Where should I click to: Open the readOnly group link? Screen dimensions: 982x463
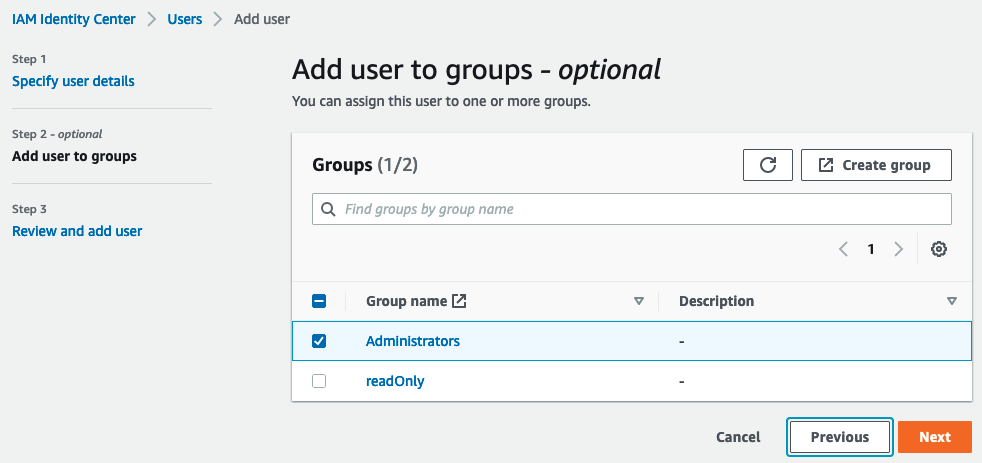tap(395, 380)
